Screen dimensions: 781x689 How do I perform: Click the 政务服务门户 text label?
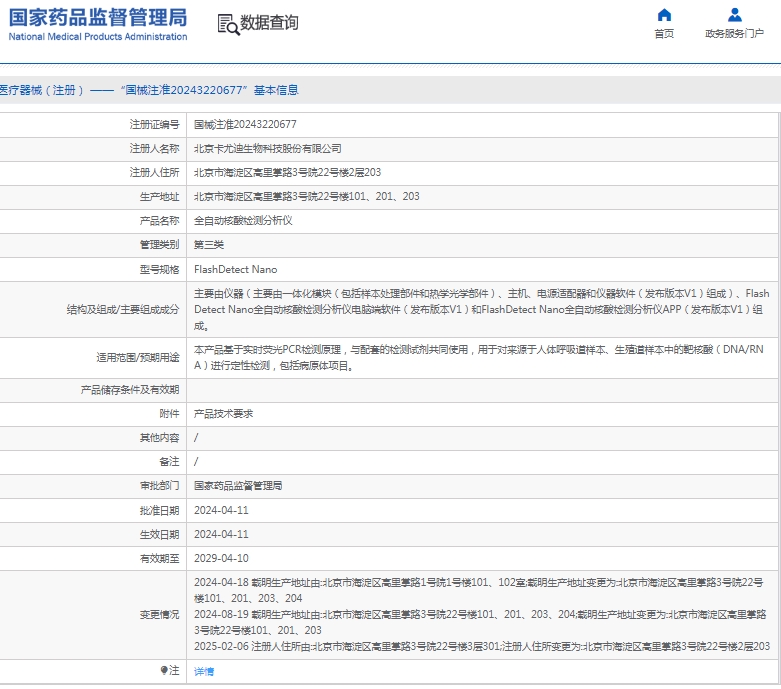point(734,34)
